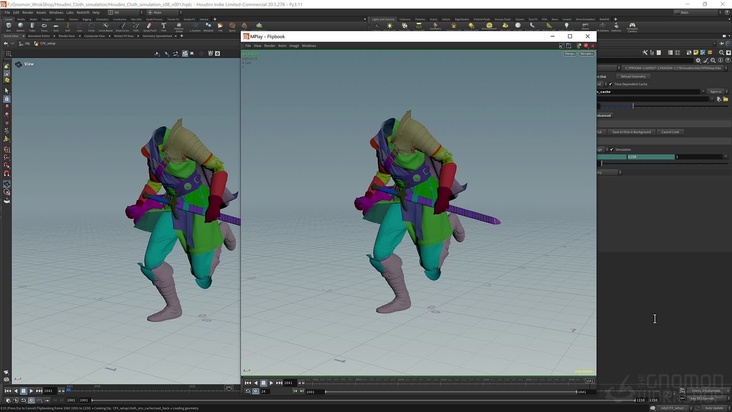Click the yellow sticky note icon
732x412 pixels.
[696, 53]
